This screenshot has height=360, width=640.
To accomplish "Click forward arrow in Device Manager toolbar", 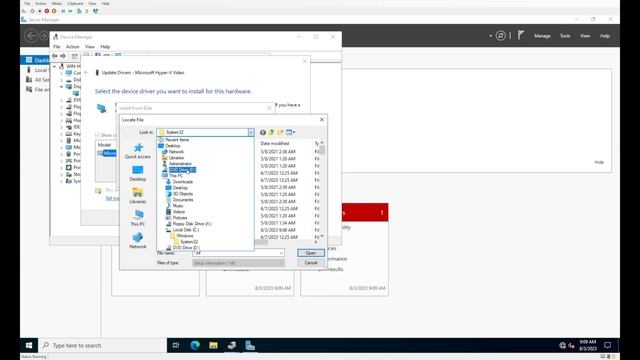I will (63, 56).
